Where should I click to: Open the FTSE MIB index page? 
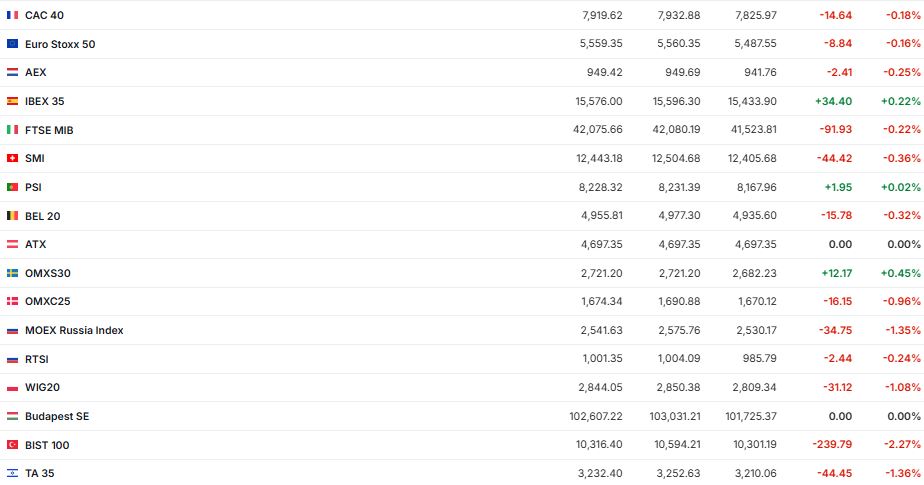pos(49,130)
